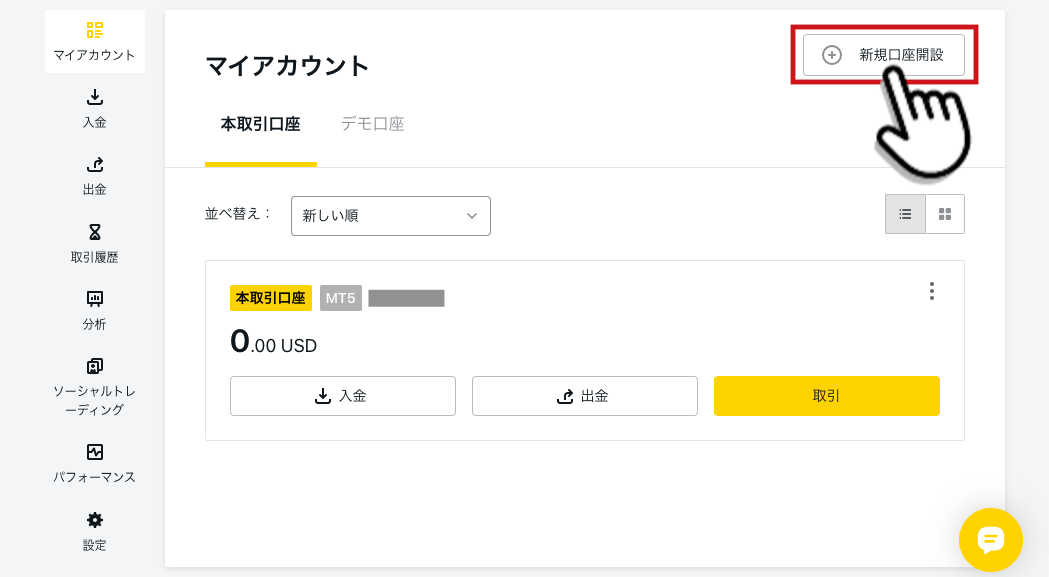Open the 入金 deposit sidebar icon
Image resolution: width=1049 pixels, height=577 pixels.
coord(94,98)
